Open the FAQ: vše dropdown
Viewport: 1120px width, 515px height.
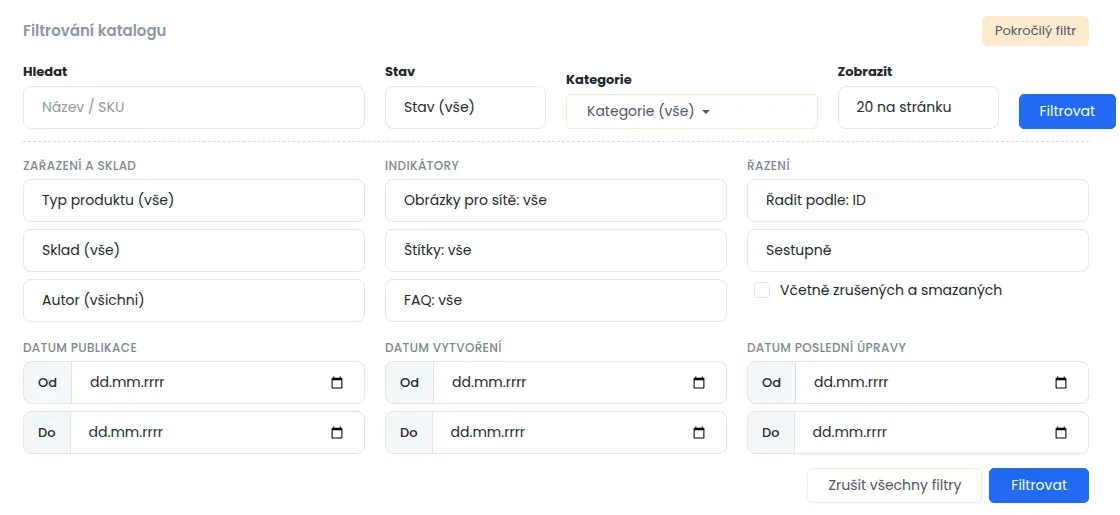[x=556, y=301]
